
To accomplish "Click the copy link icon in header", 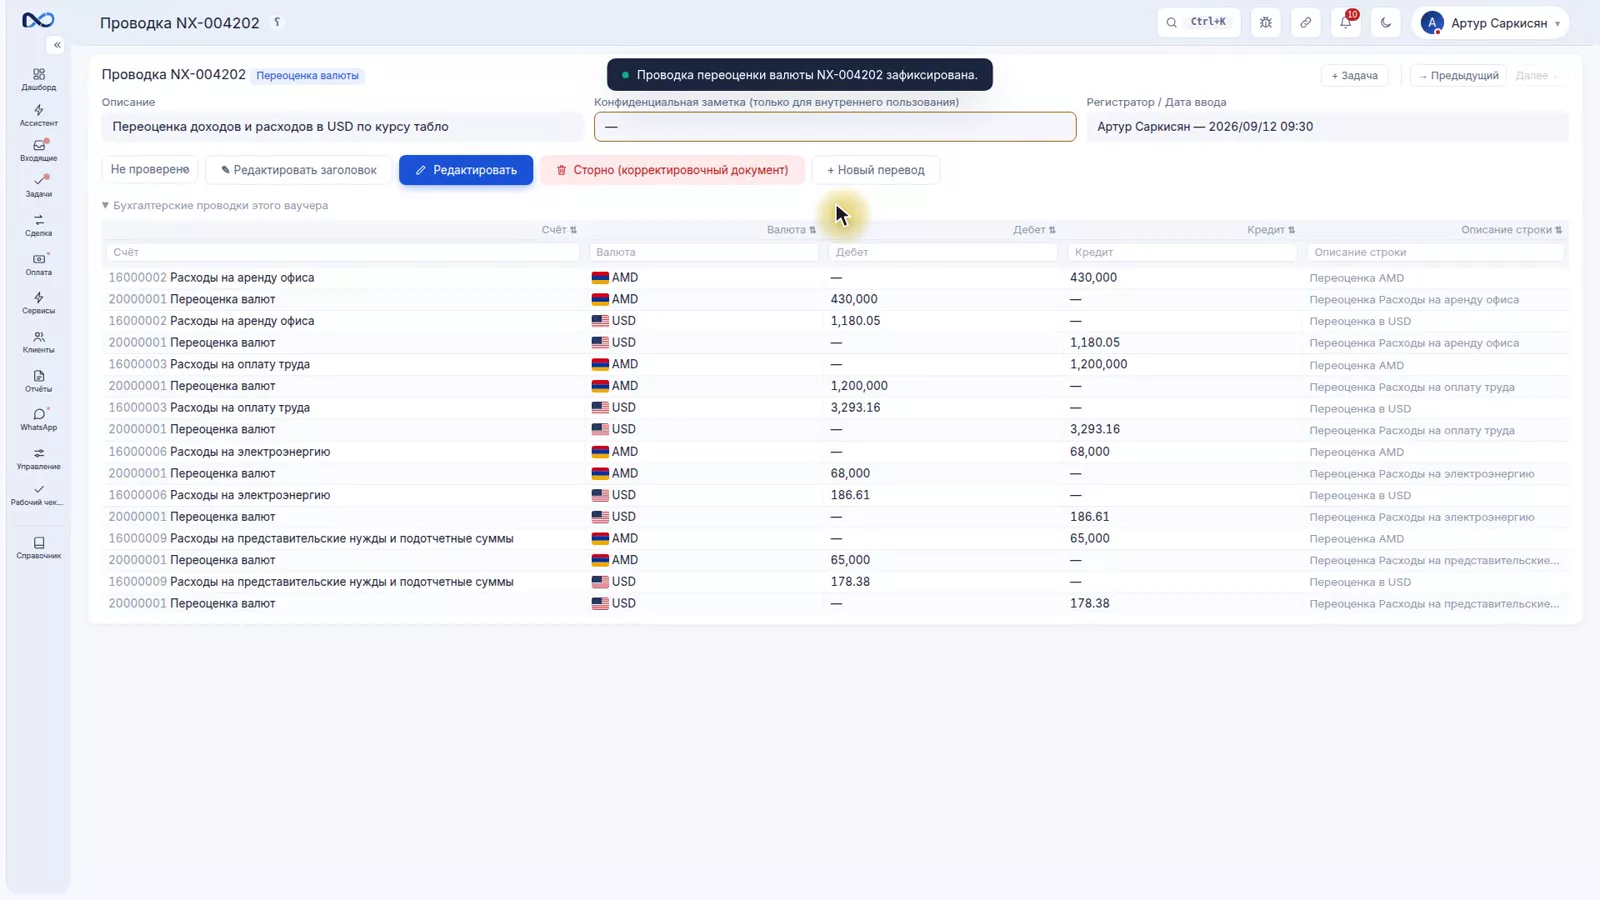I will [x=1306, y=22].
